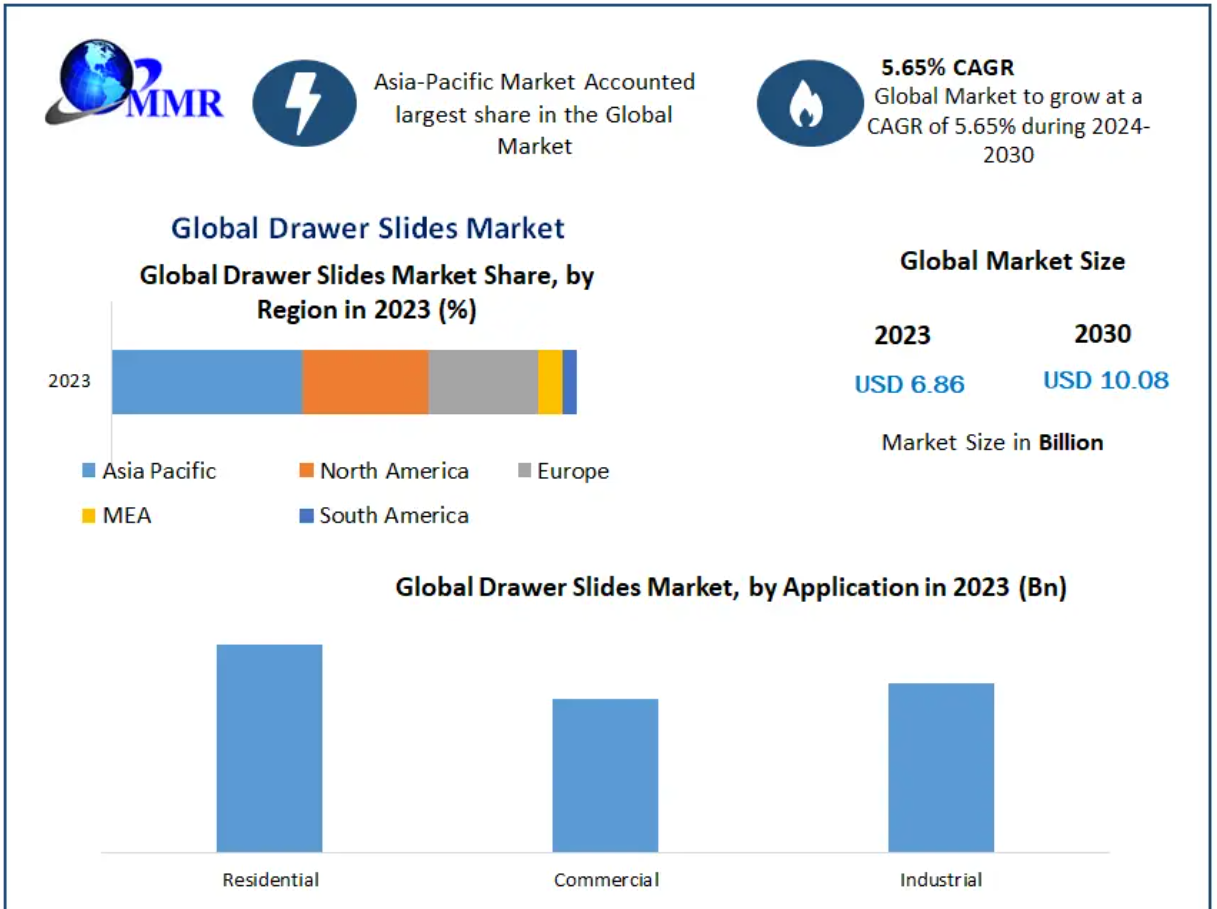The width and height of the screenshot is (1217, 909).
Task: Click the South America dark blue legend square
Action: pyautogui.click(x=307, y=516)
